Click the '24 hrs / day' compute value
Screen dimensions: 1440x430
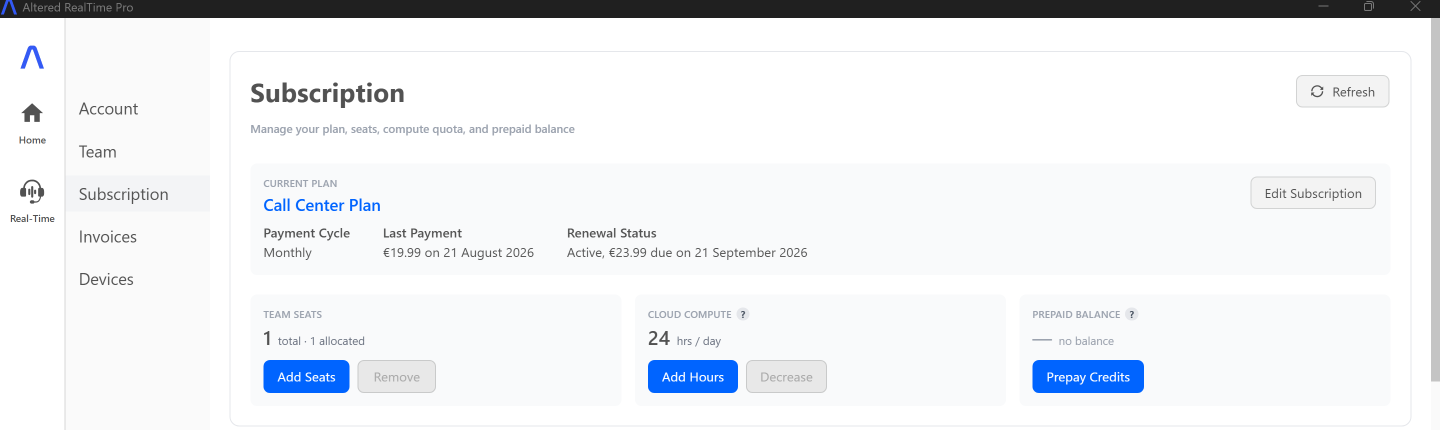[x=684, y=339]
